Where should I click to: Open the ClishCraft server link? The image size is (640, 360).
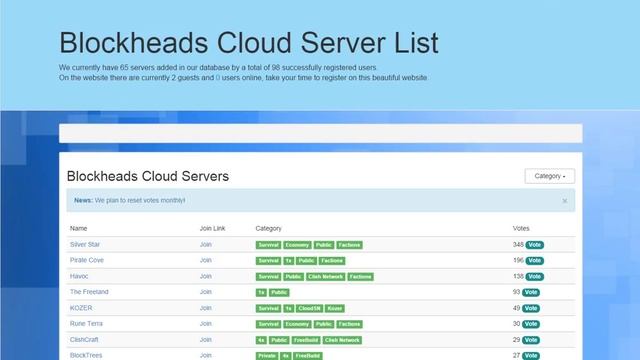84,340
